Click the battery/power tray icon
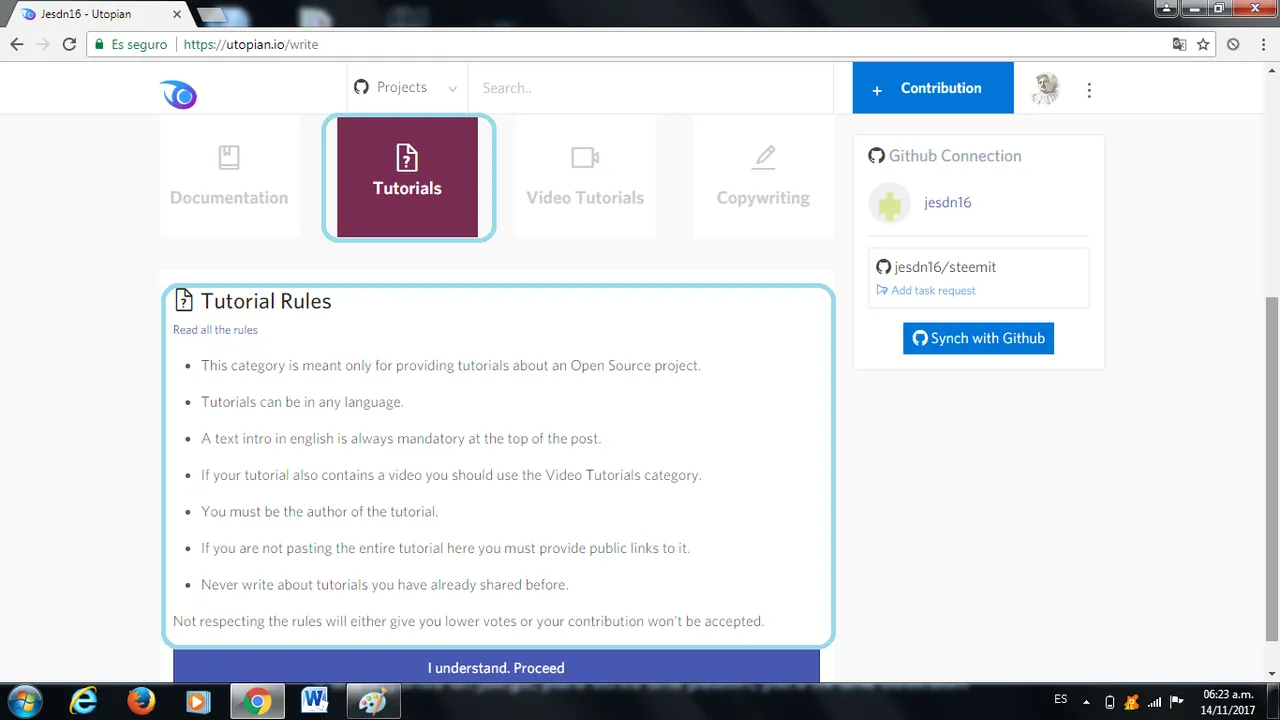This screenshot has width=1280, height=720. 1110,702
